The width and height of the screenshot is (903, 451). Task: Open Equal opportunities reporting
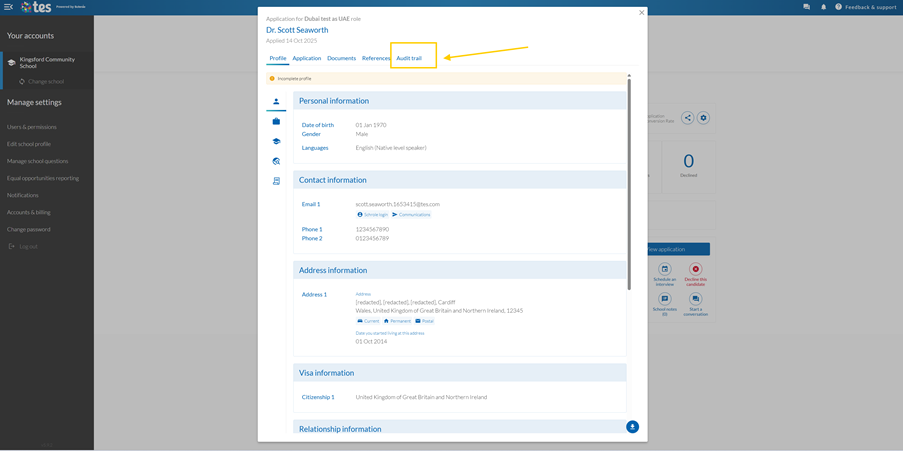pos(43,178)
